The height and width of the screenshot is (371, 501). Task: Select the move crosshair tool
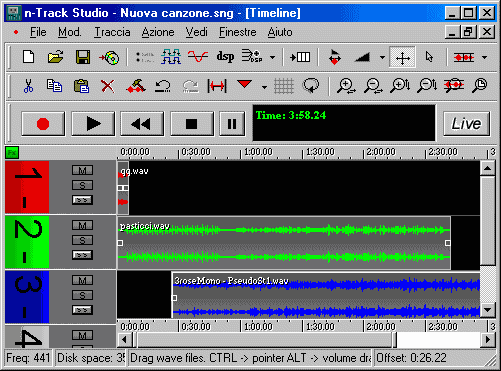click(402, 57)
